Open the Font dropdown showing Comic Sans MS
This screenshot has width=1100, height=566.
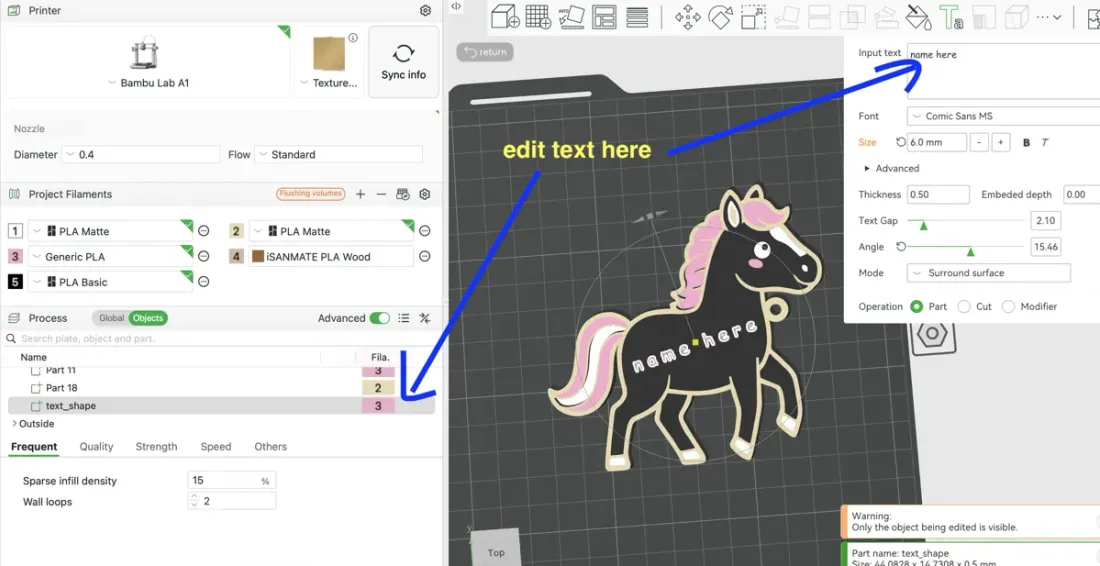click(x=1003, y=116)
